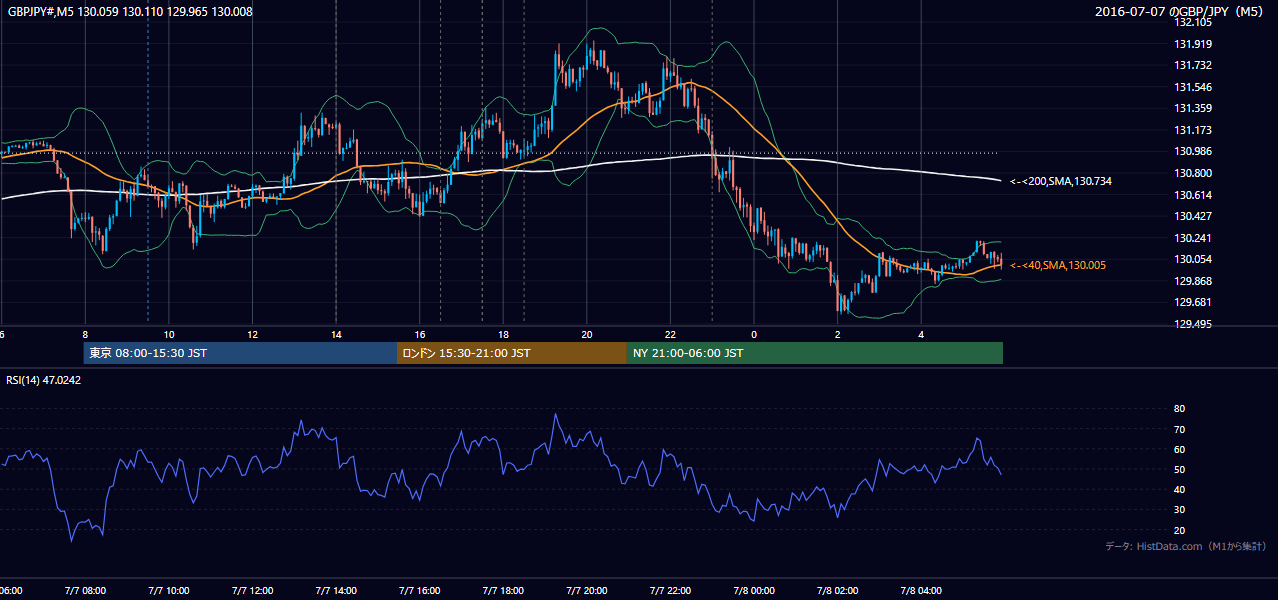Click bottom time label 7/8 04:00
Viewport: 1278px width, 600px height.
(922, 591)
